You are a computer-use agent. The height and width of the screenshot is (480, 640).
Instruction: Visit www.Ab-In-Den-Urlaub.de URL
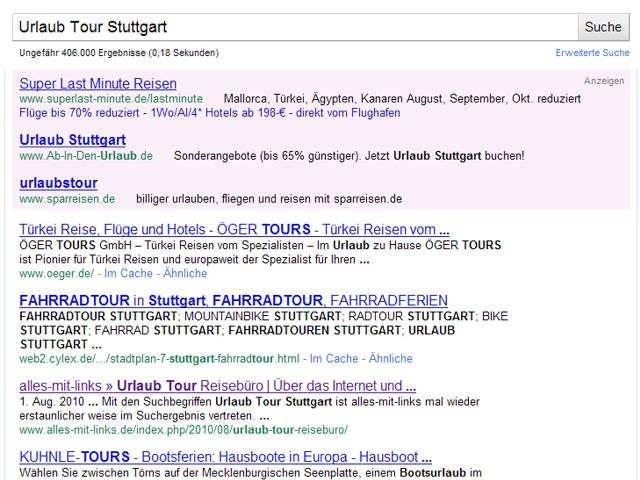(x=86, y=156)
